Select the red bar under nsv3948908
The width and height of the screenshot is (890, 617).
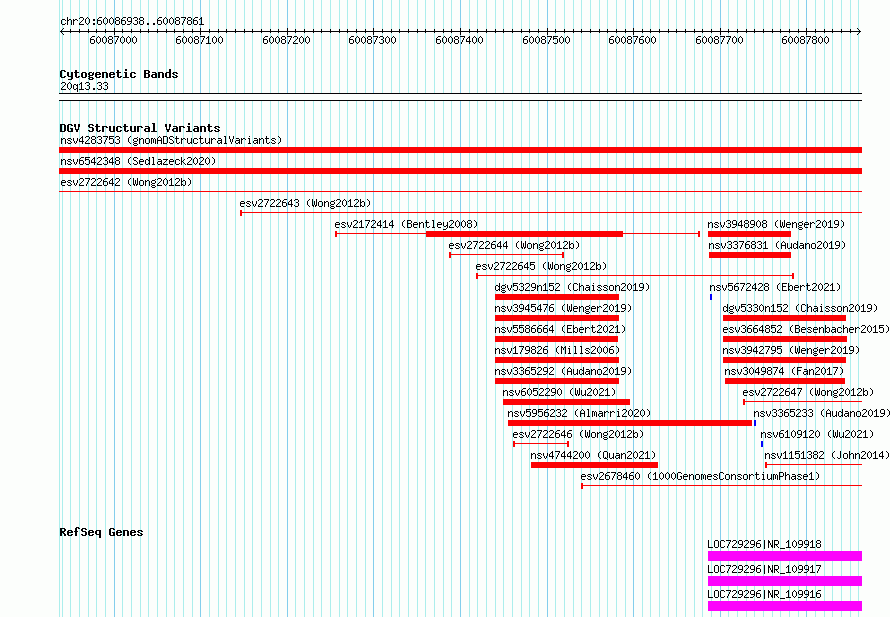point(749,234)
